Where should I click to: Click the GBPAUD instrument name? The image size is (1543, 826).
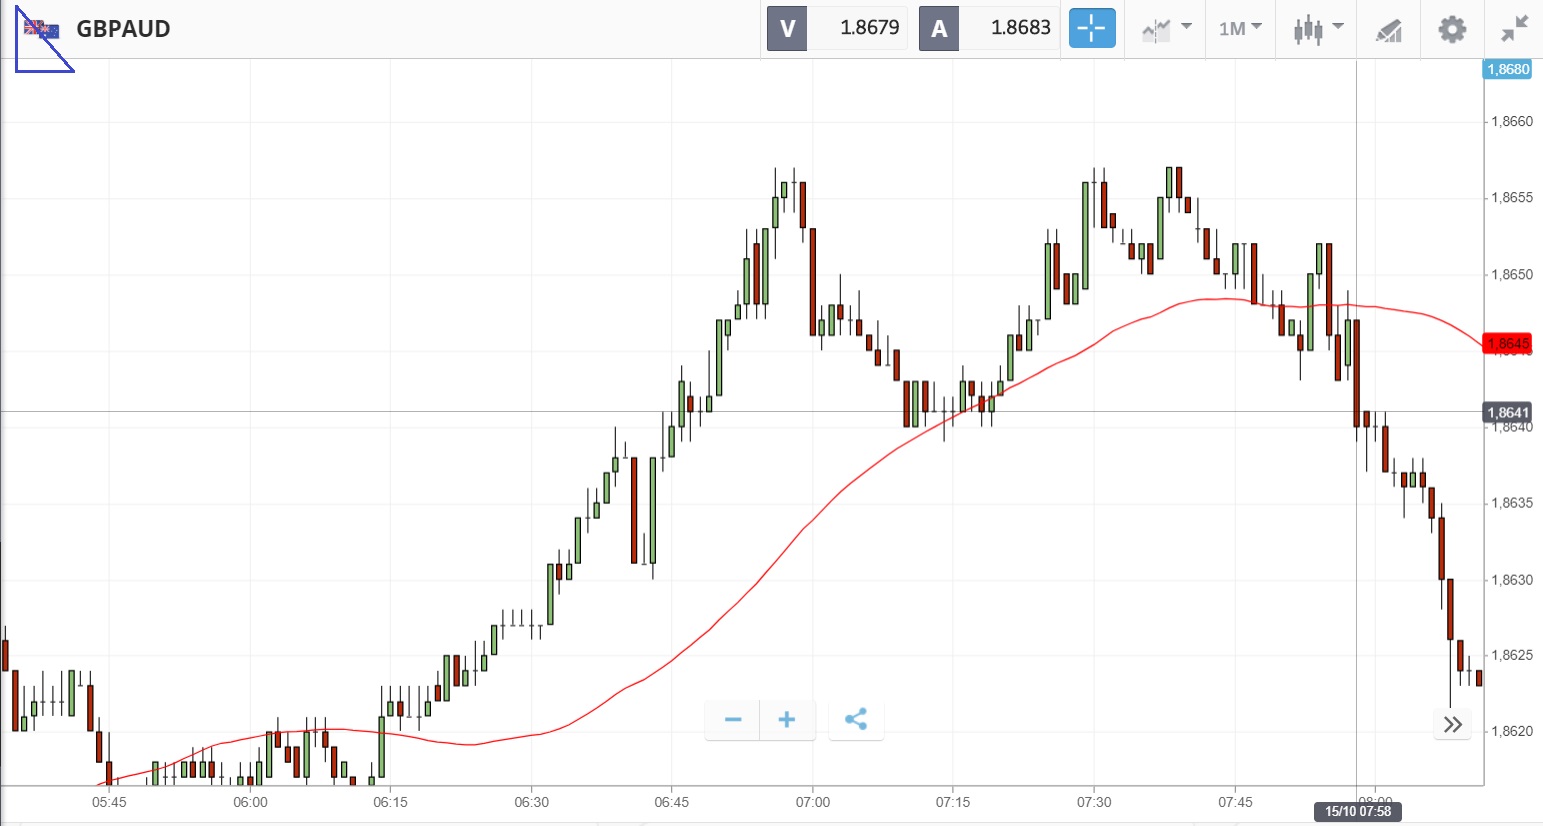(123, 29)
